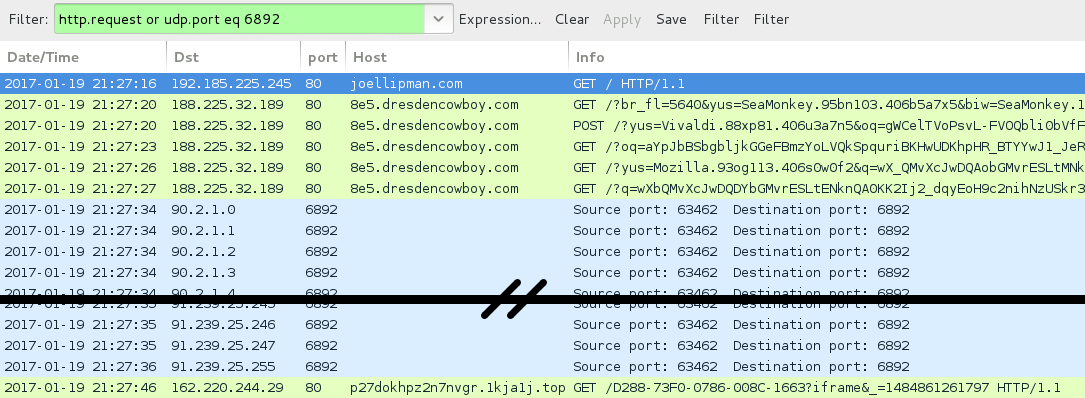The width and height of the screenshot is (1085, 398).
Task: Click timestamp 2017-01-19 21:27:36
Action: pos(80,366)
